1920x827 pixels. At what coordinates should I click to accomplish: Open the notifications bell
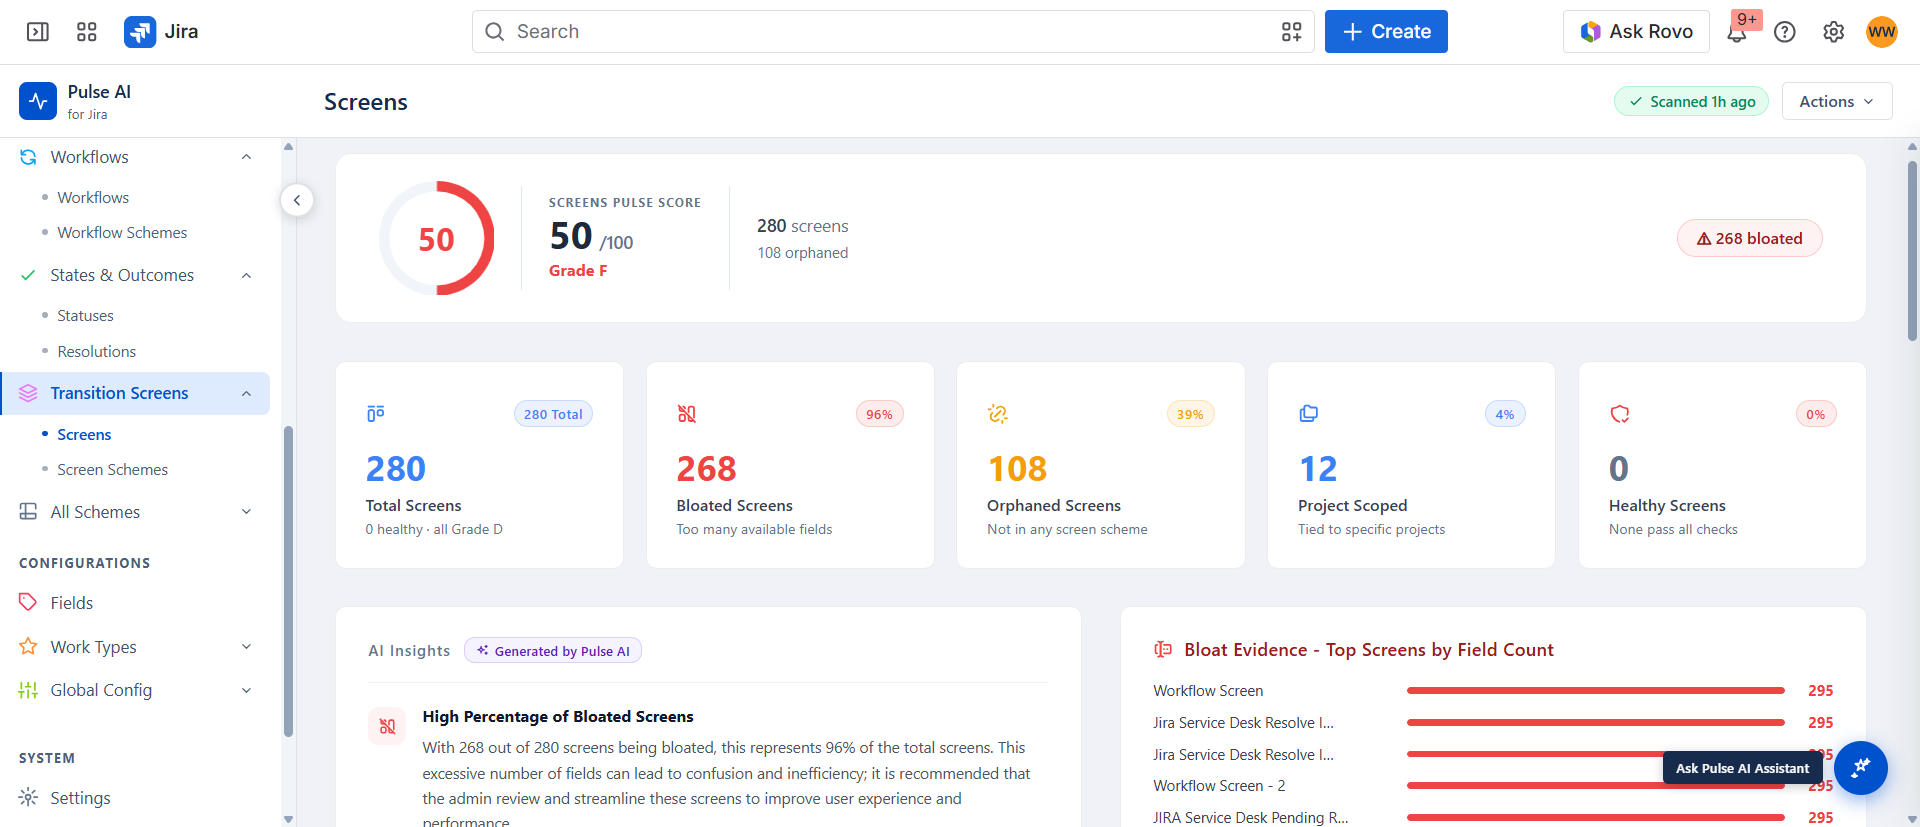[1737, 32]
